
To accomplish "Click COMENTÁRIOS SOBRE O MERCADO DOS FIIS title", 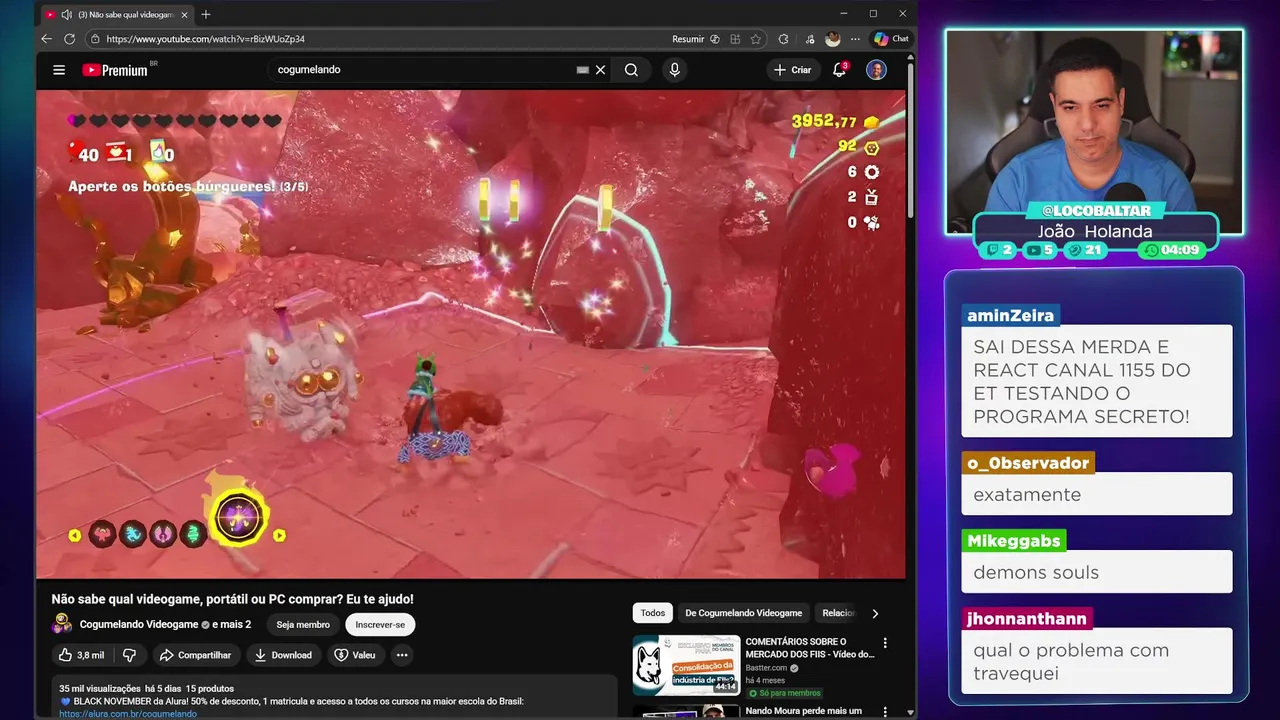I will 810,648.
